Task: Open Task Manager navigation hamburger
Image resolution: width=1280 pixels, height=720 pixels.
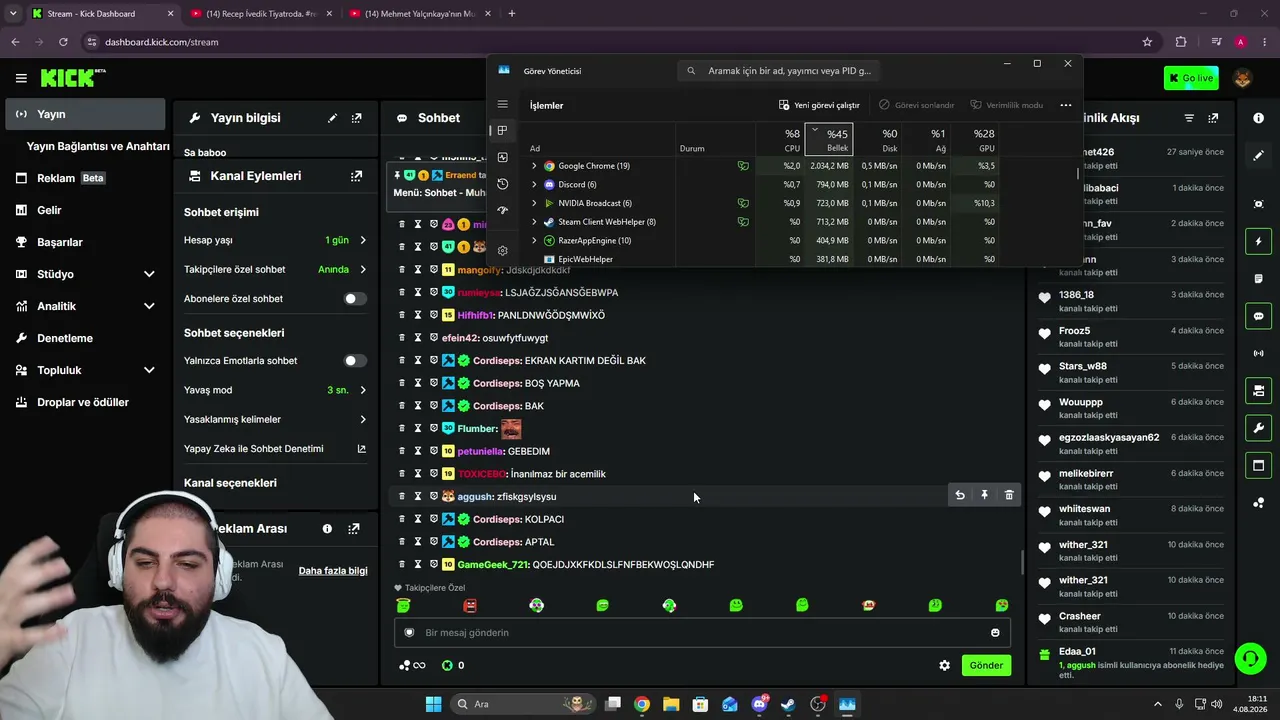Action: pos(502,104)
